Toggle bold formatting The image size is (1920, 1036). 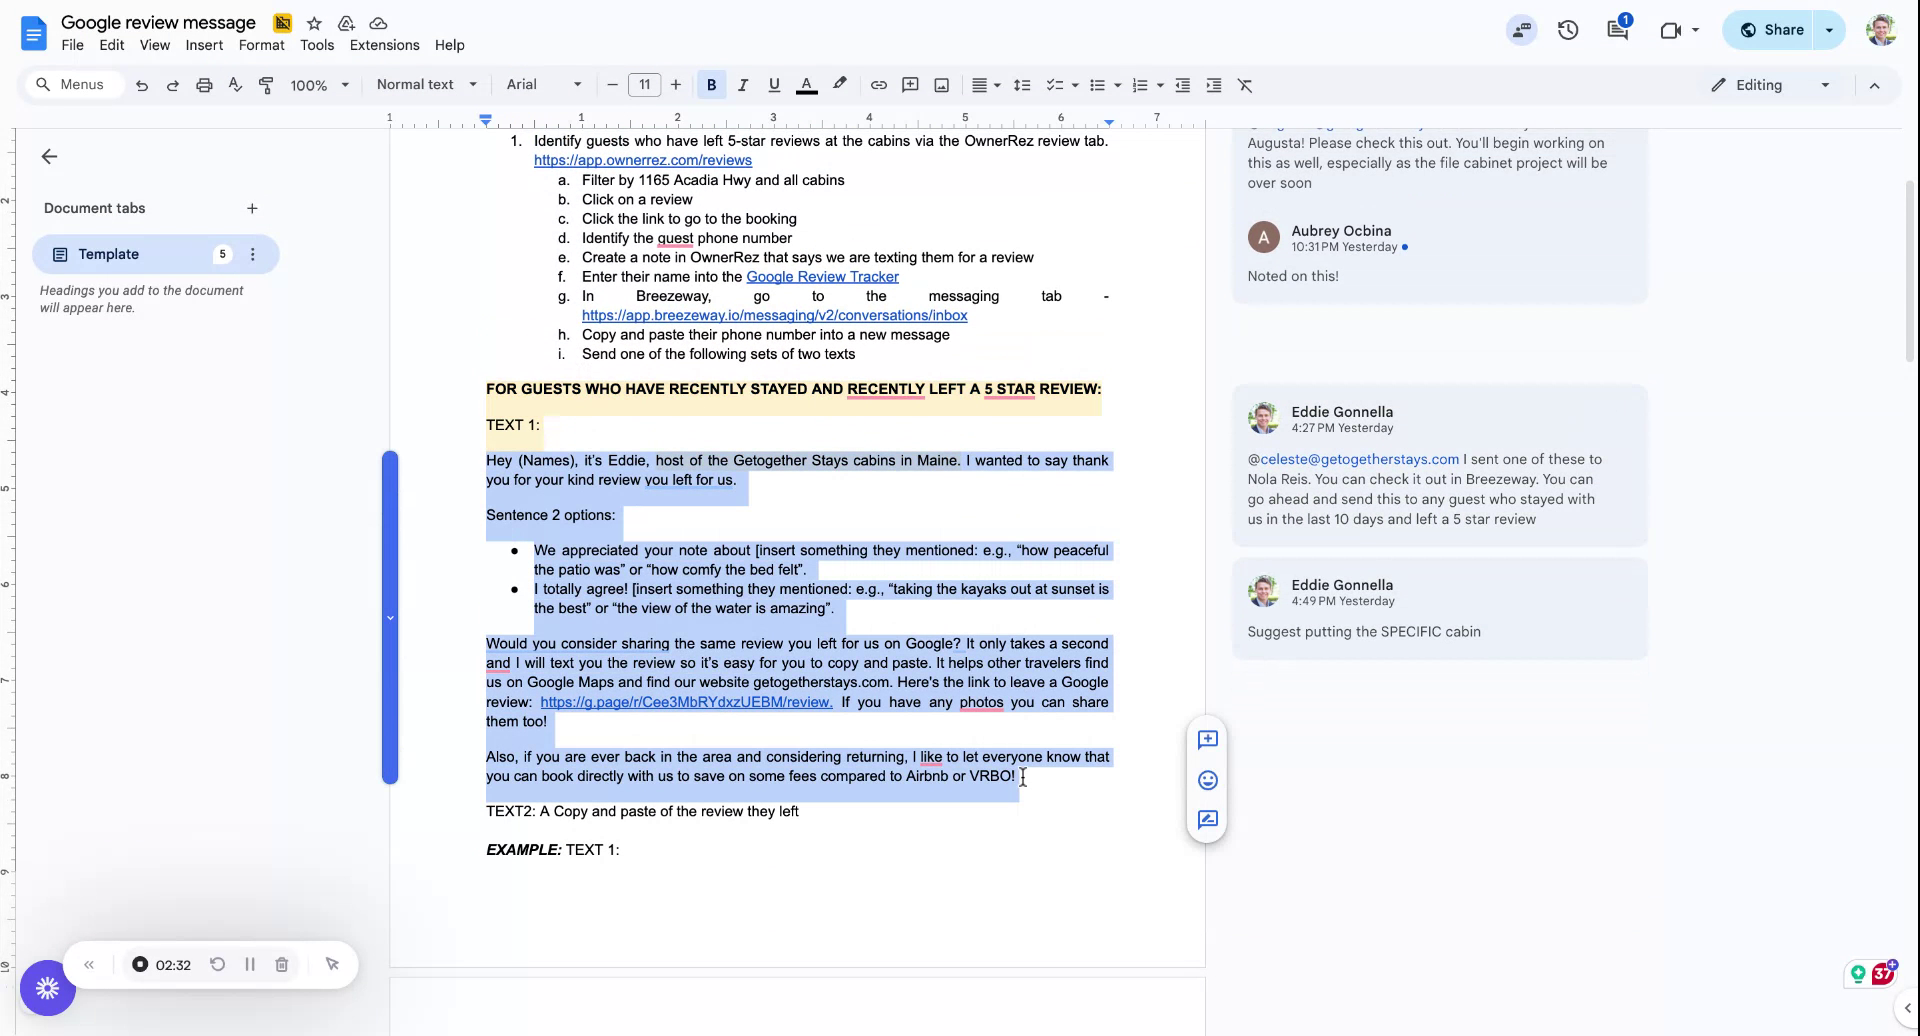coord(711,85)
